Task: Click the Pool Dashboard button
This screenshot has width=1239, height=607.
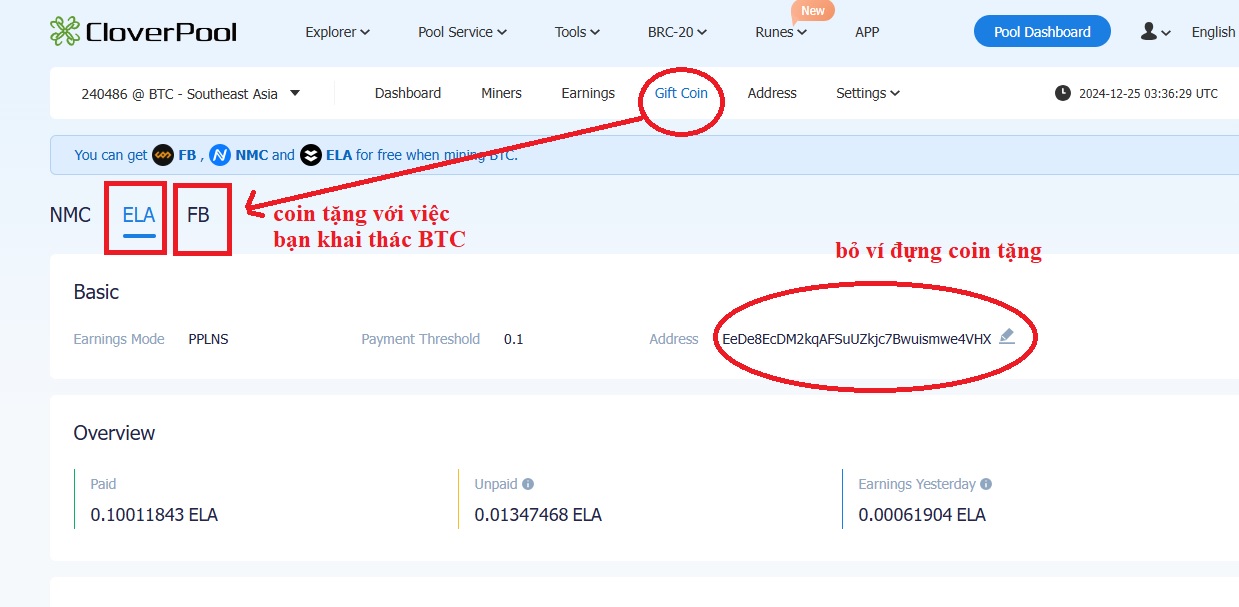Action: pyautogui.click(x=1042, y=32)
